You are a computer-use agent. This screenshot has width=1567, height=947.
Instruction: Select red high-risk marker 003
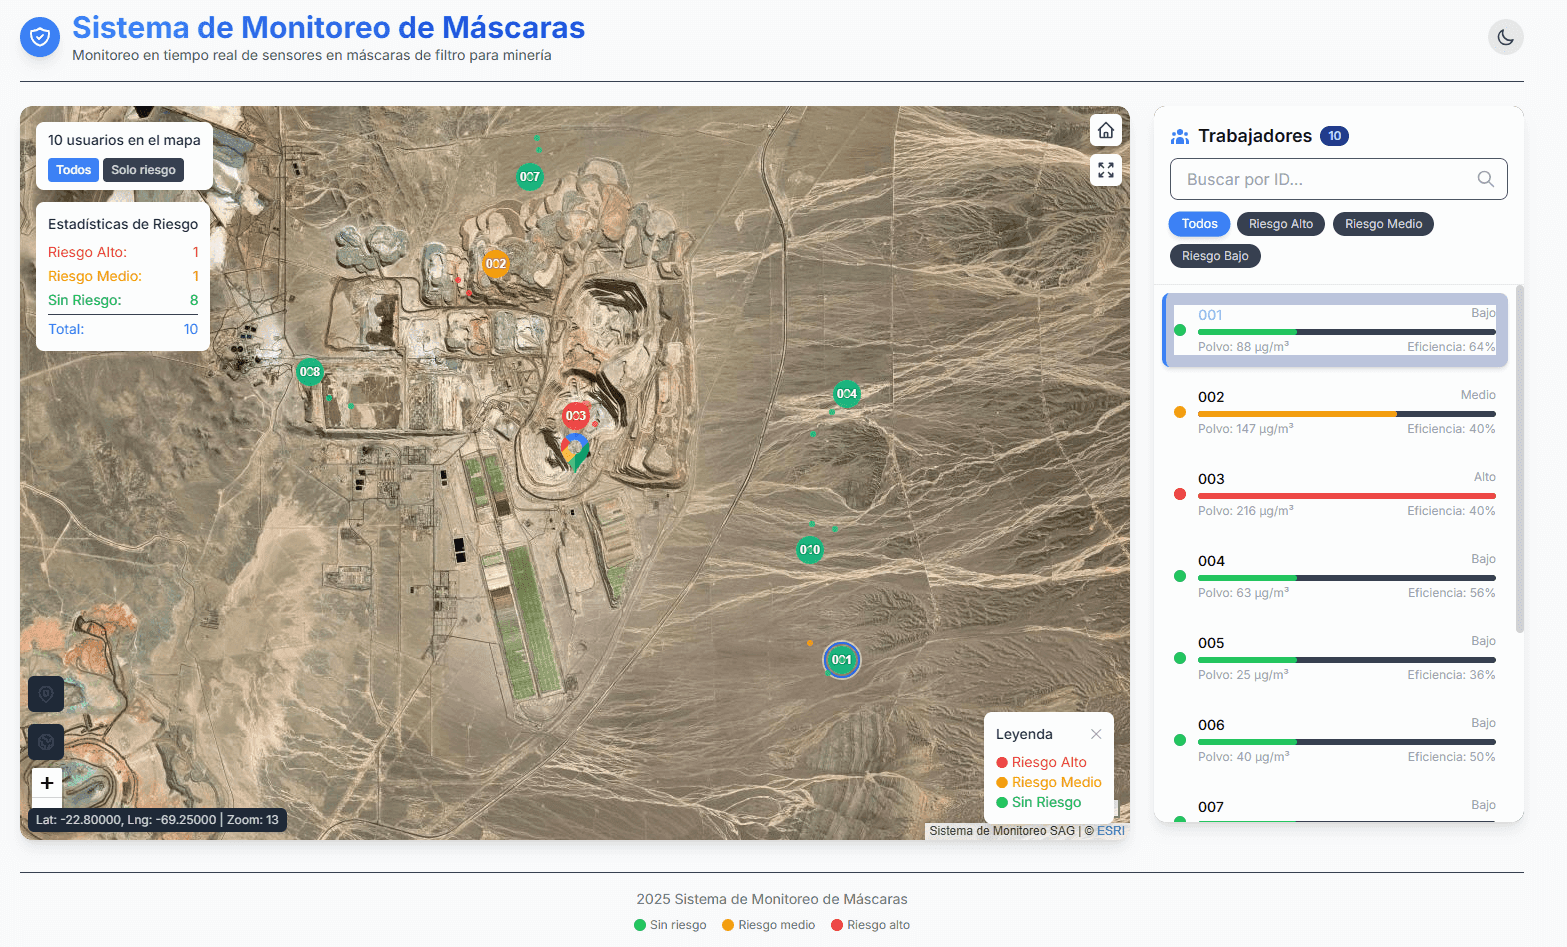pos(575,416)
